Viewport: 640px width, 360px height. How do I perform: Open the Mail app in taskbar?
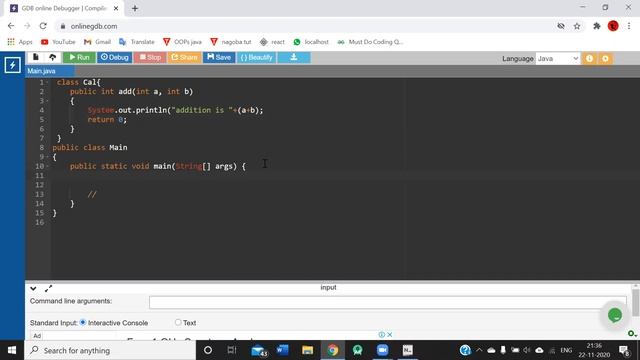coord(259,350)
